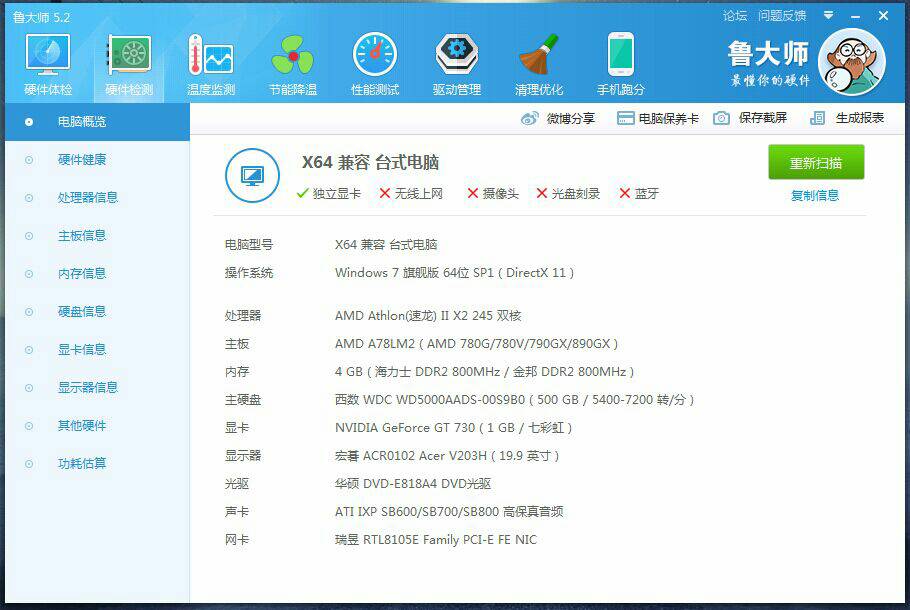Click the Weibo share icon
The height and width of the screenshot is (610, 910).
click(x=529, y=118)
